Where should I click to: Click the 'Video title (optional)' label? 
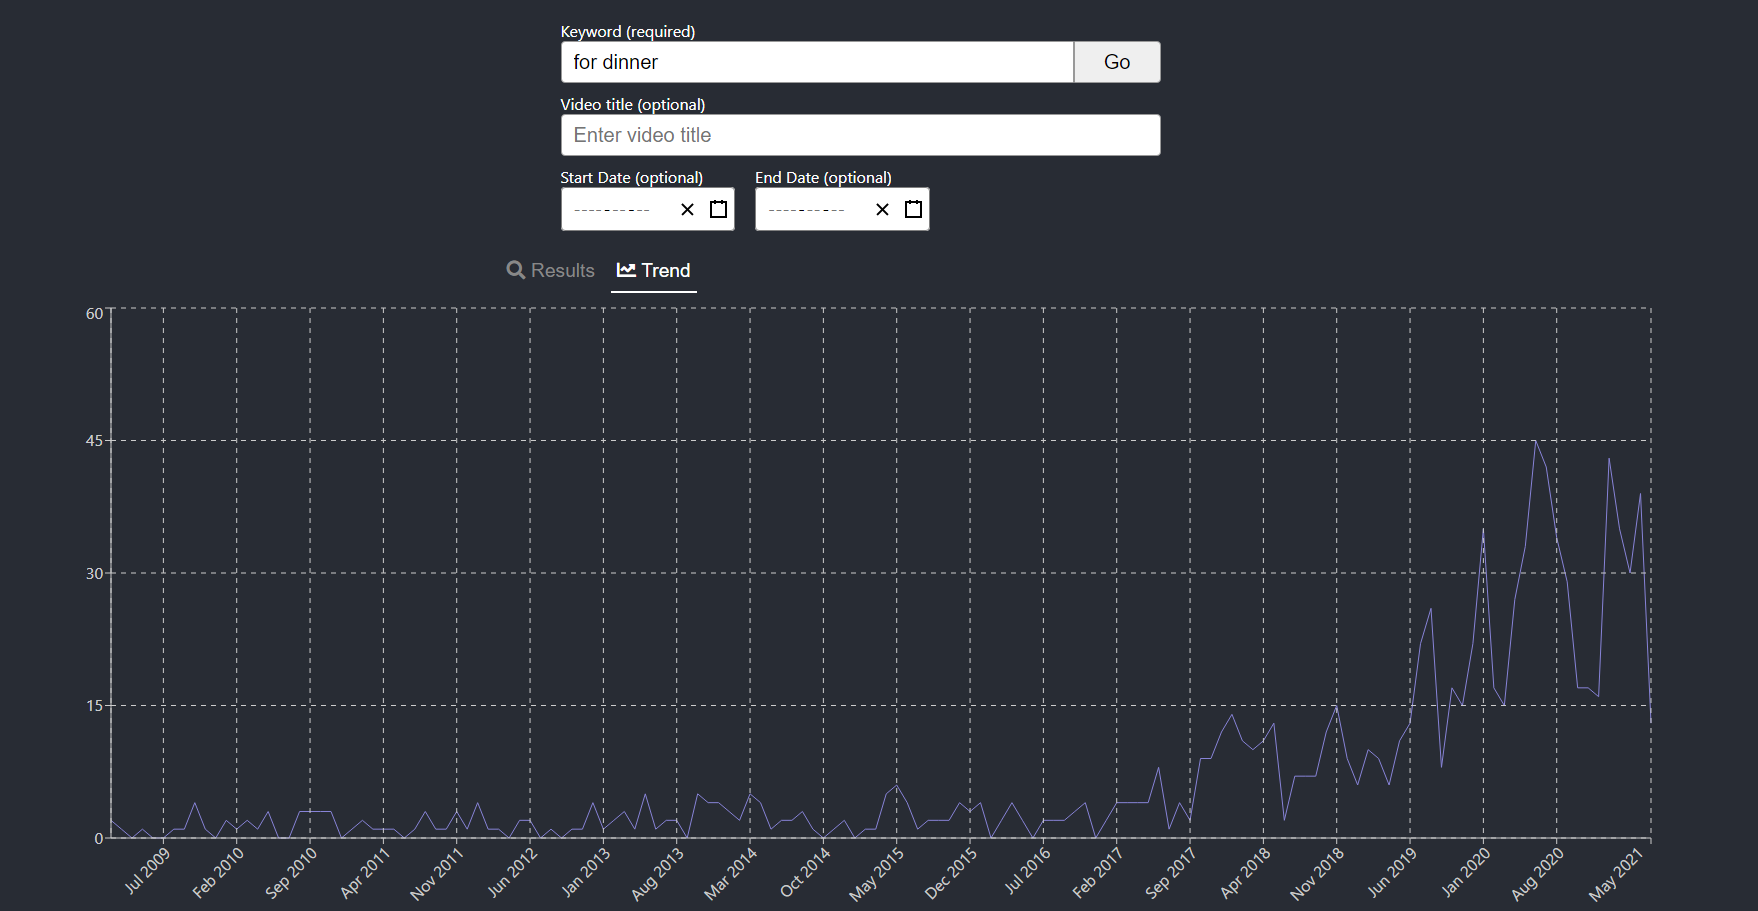[x=633, y=104]
